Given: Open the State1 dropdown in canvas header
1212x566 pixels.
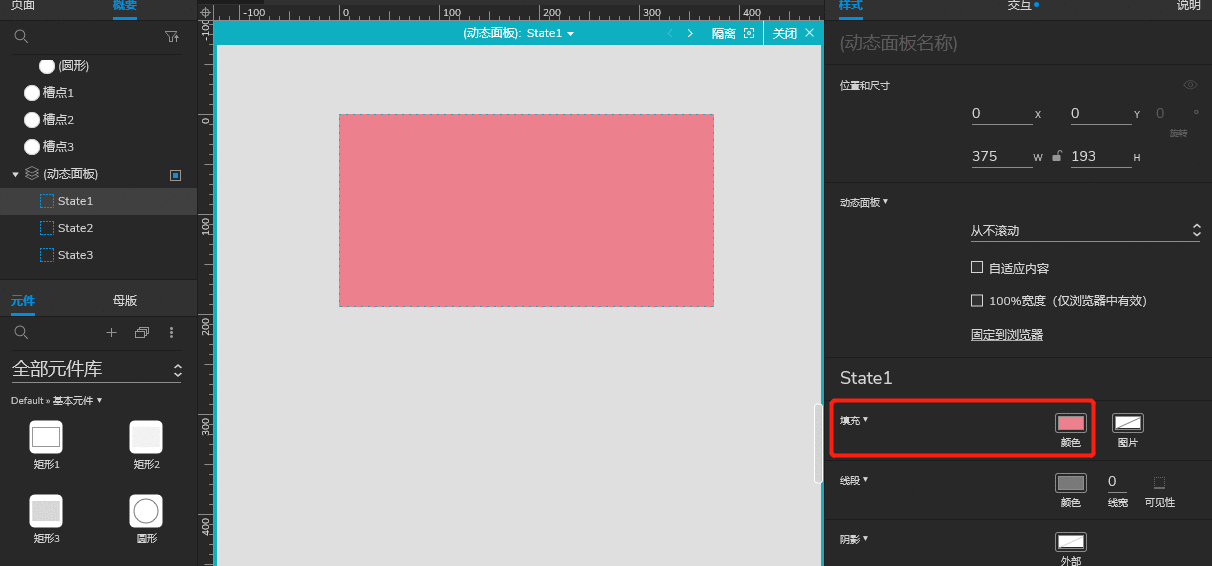Looking at the screenshot, I should [550, 33].
